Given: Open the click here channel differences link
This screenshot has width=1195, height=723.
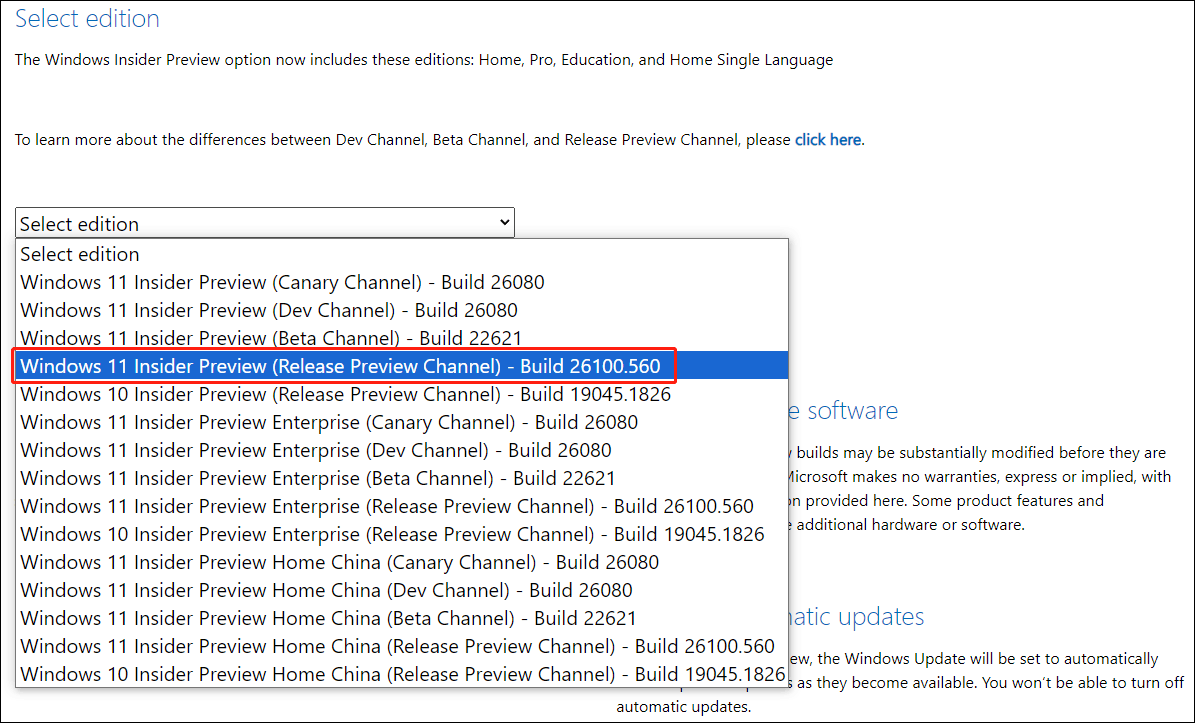Looking at the screenshot, I should coord(827,139).
